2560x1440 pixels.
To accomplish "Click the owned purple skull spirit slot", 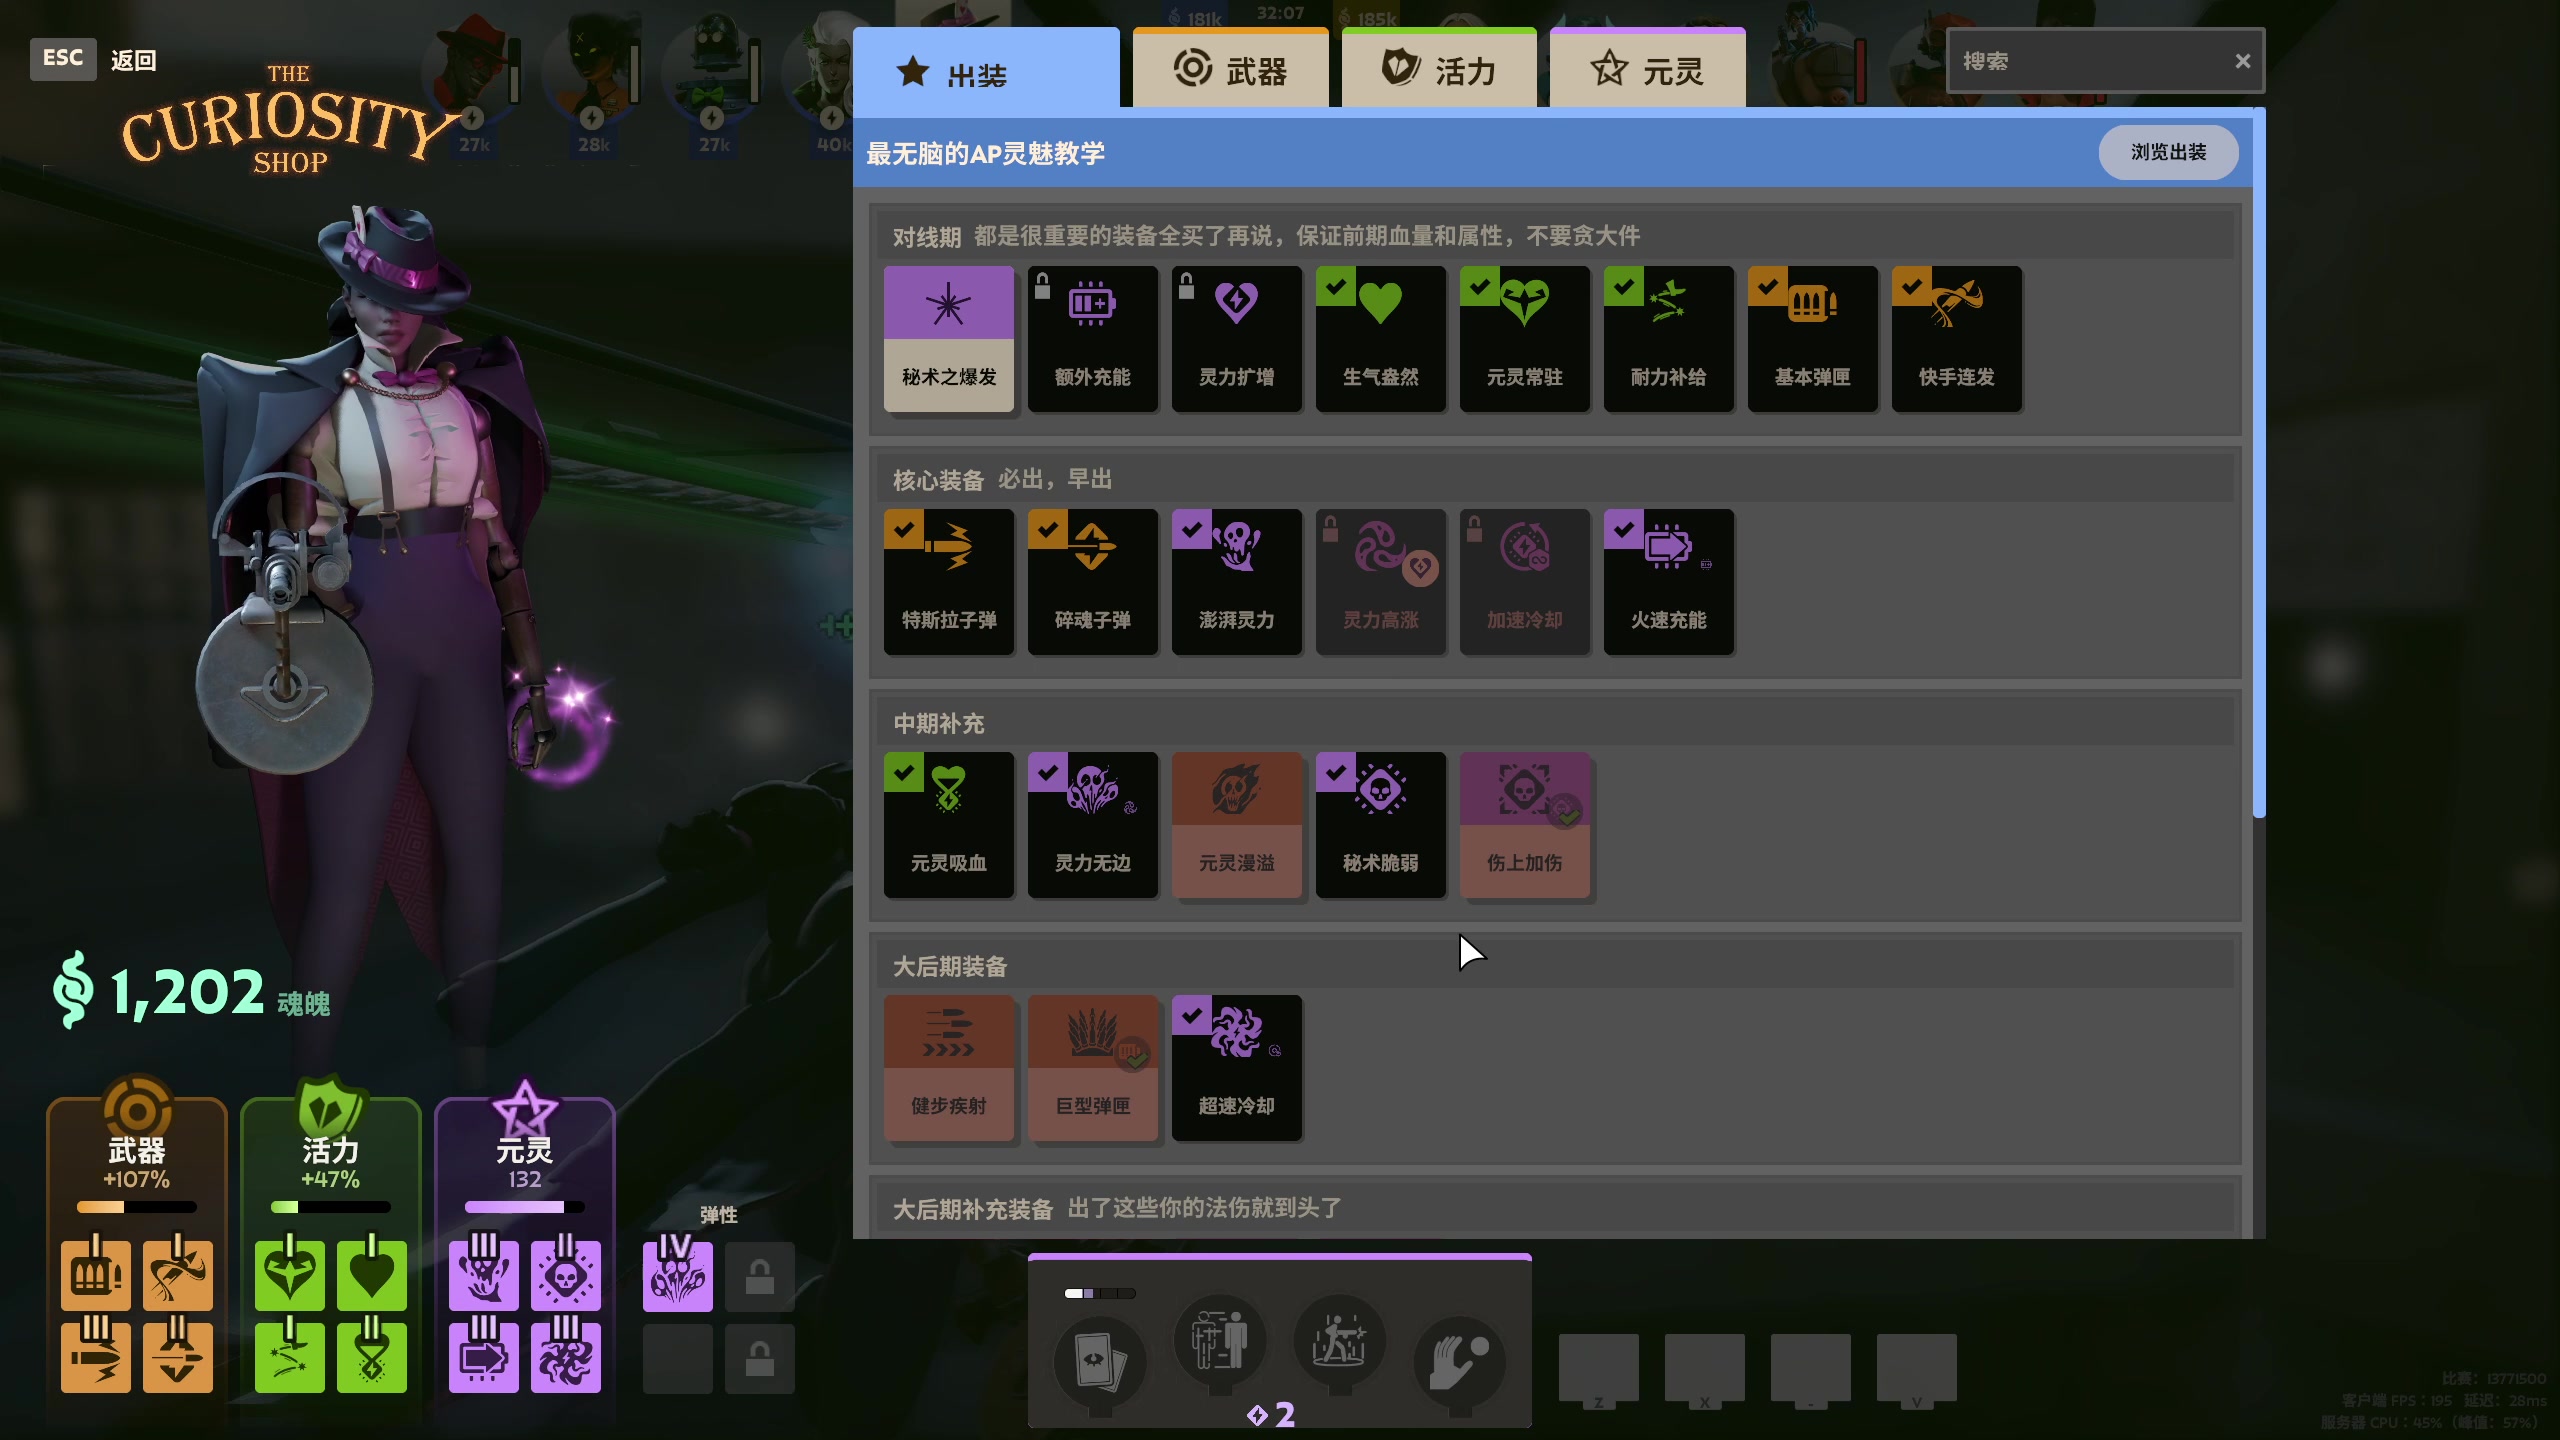I will (x=565, y=1275).
